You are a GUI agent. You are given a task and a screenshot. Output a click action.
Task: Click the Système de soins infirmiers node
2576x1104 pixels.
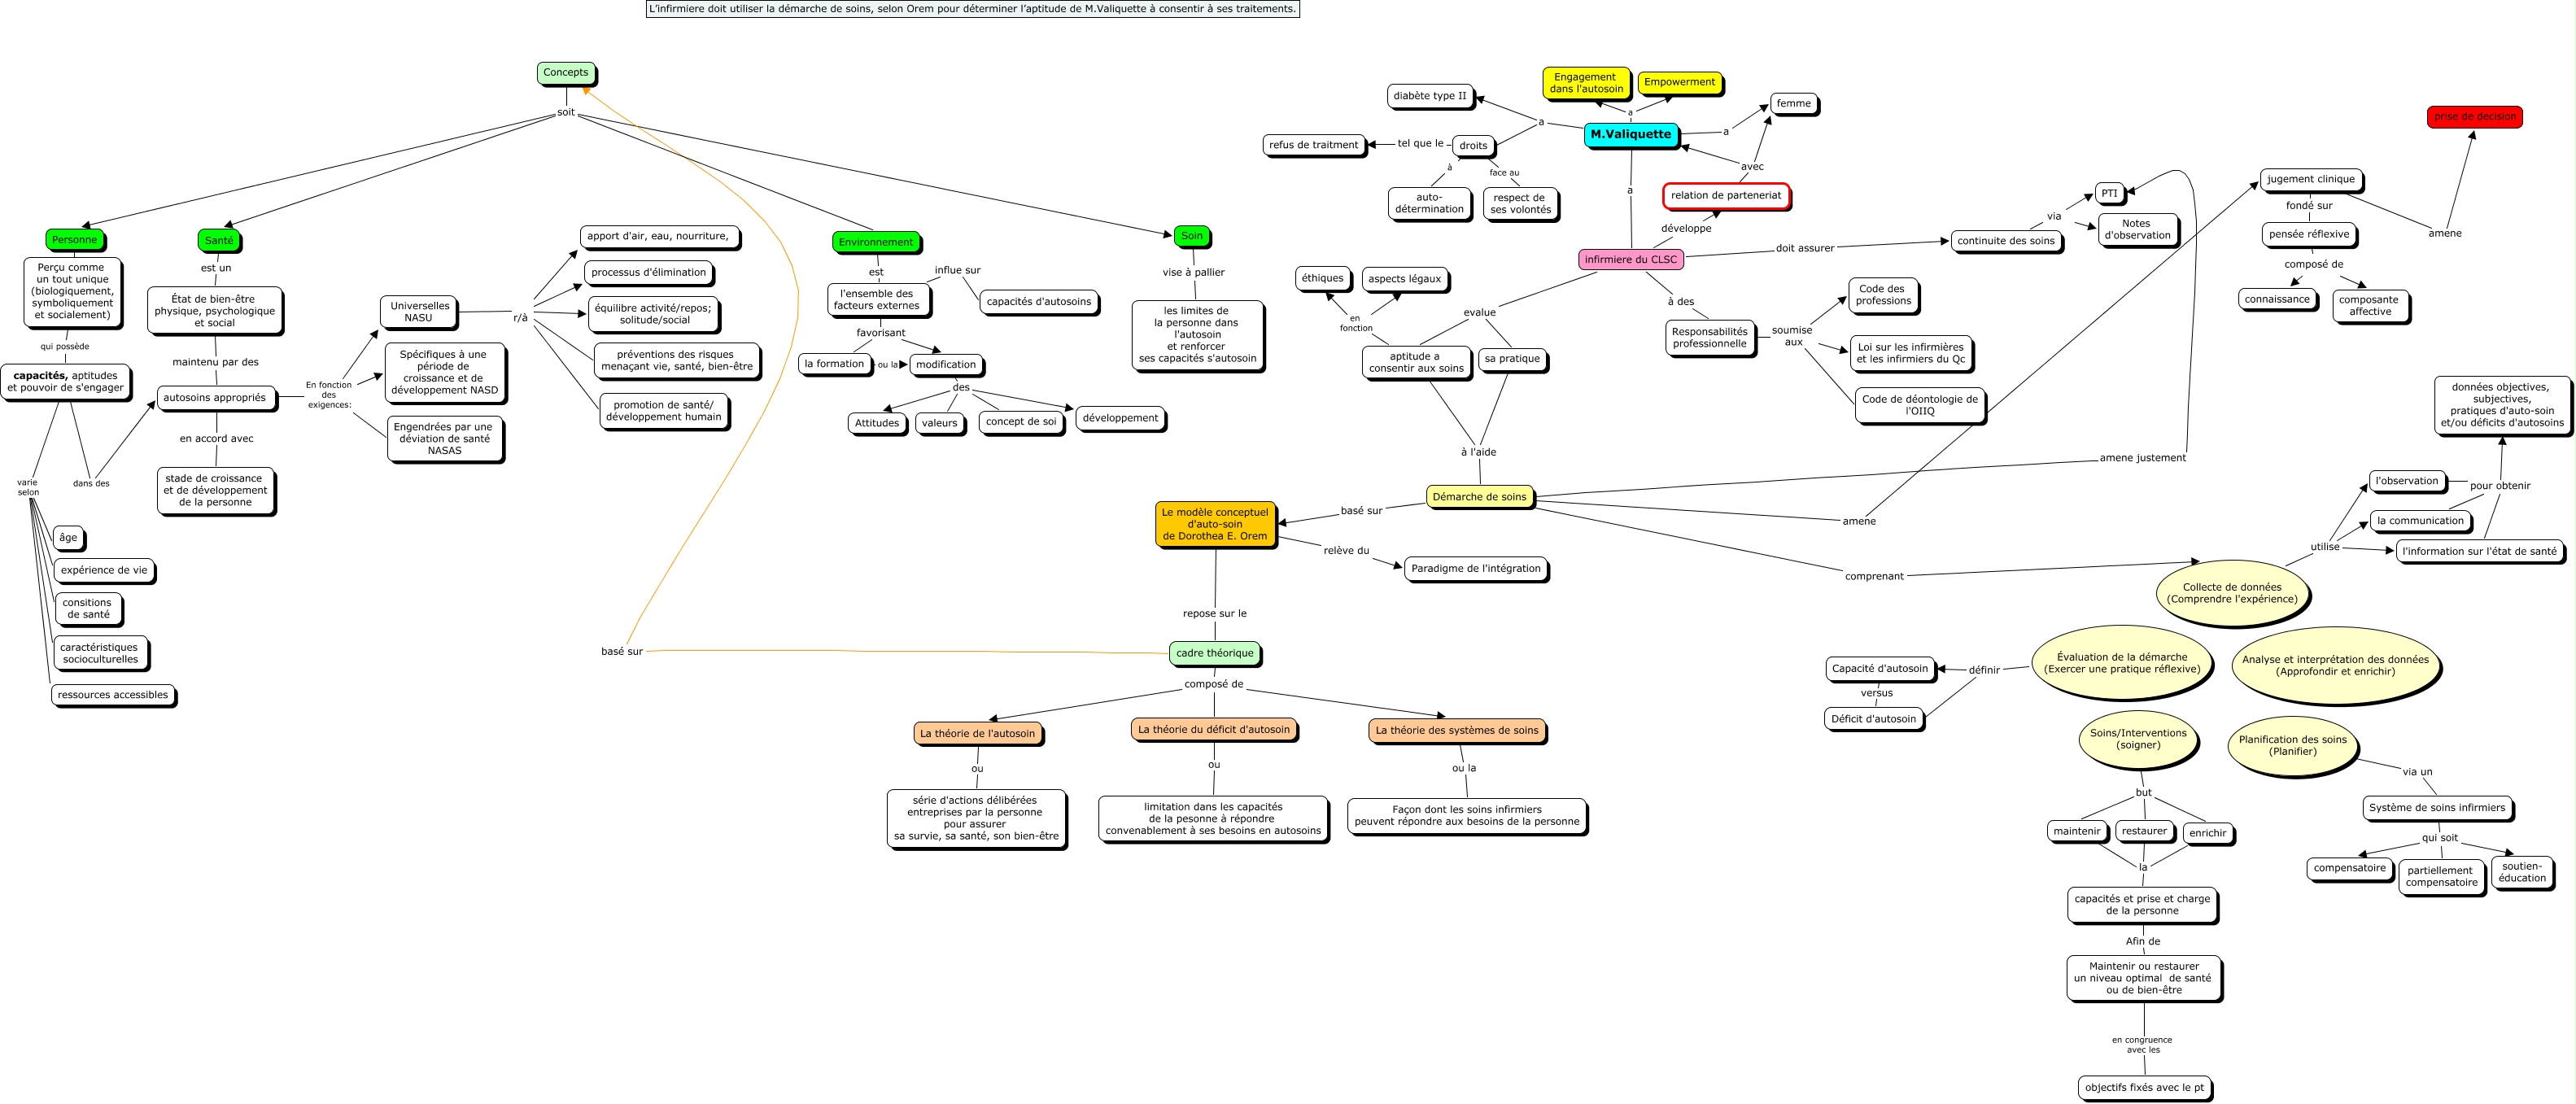(2436, 808)
